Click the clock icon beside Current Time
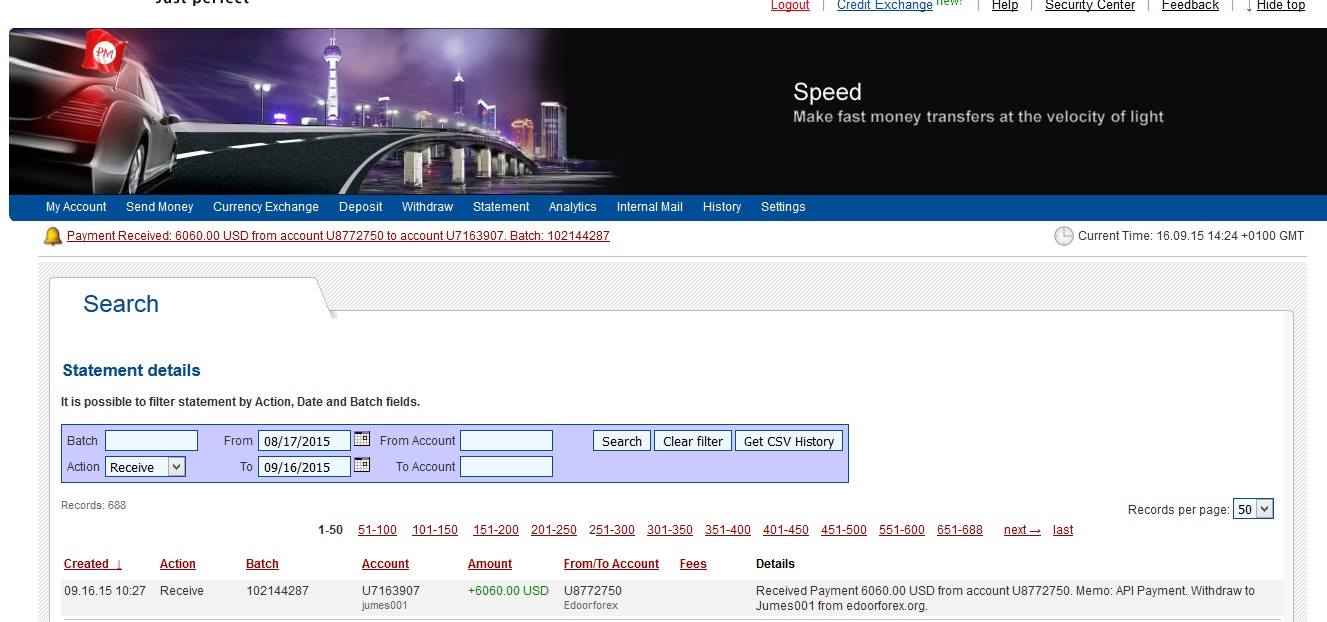Viewport: 1327px width, 622px height. (x=1064, y=236)
